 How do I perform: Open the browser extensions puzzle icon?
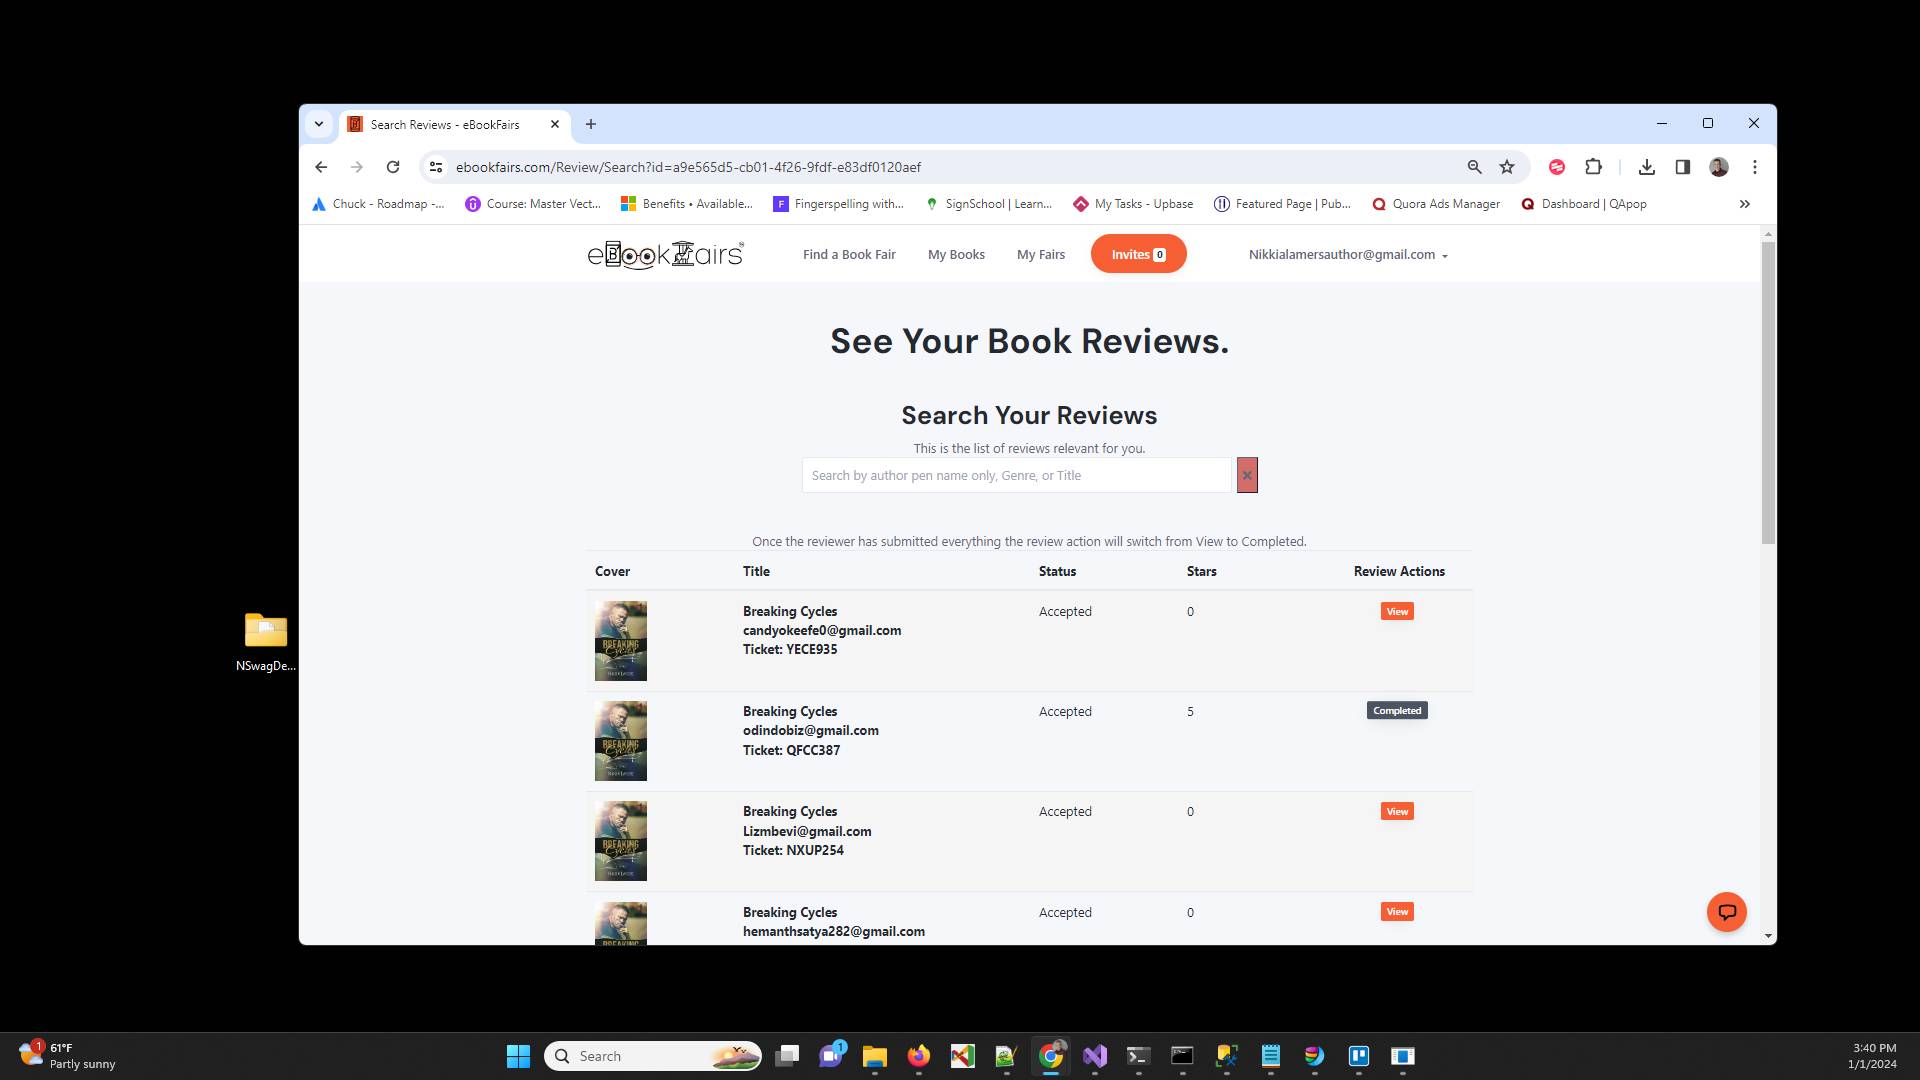(1593, 167)
